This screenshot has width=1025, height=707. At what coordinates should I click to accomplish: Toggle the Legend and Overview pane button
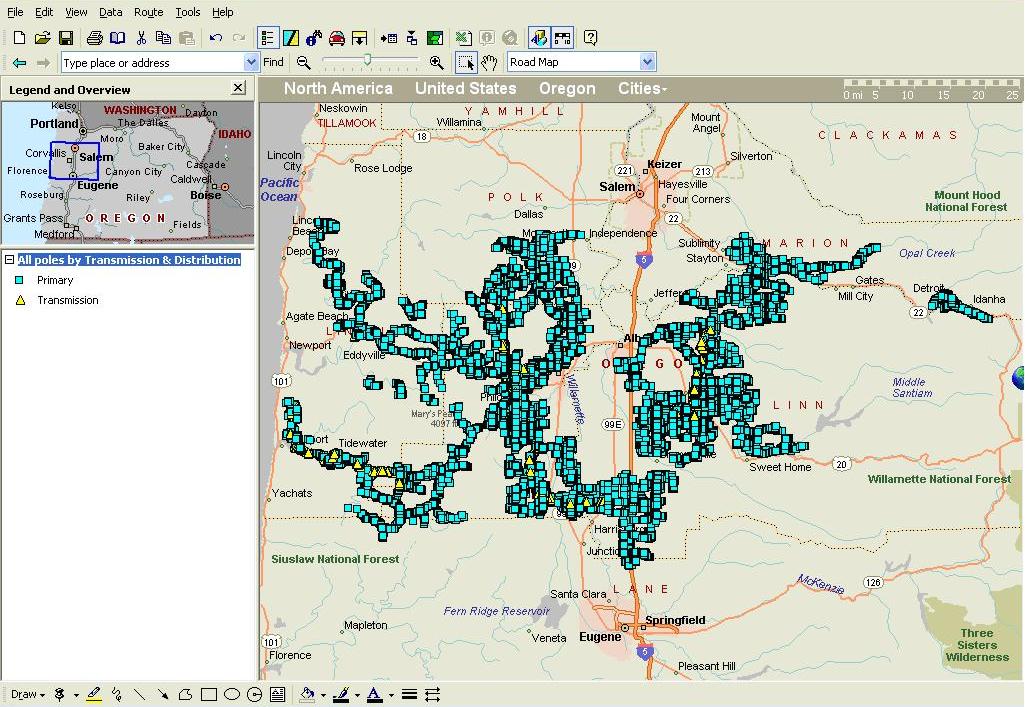[x=267, y=38]
